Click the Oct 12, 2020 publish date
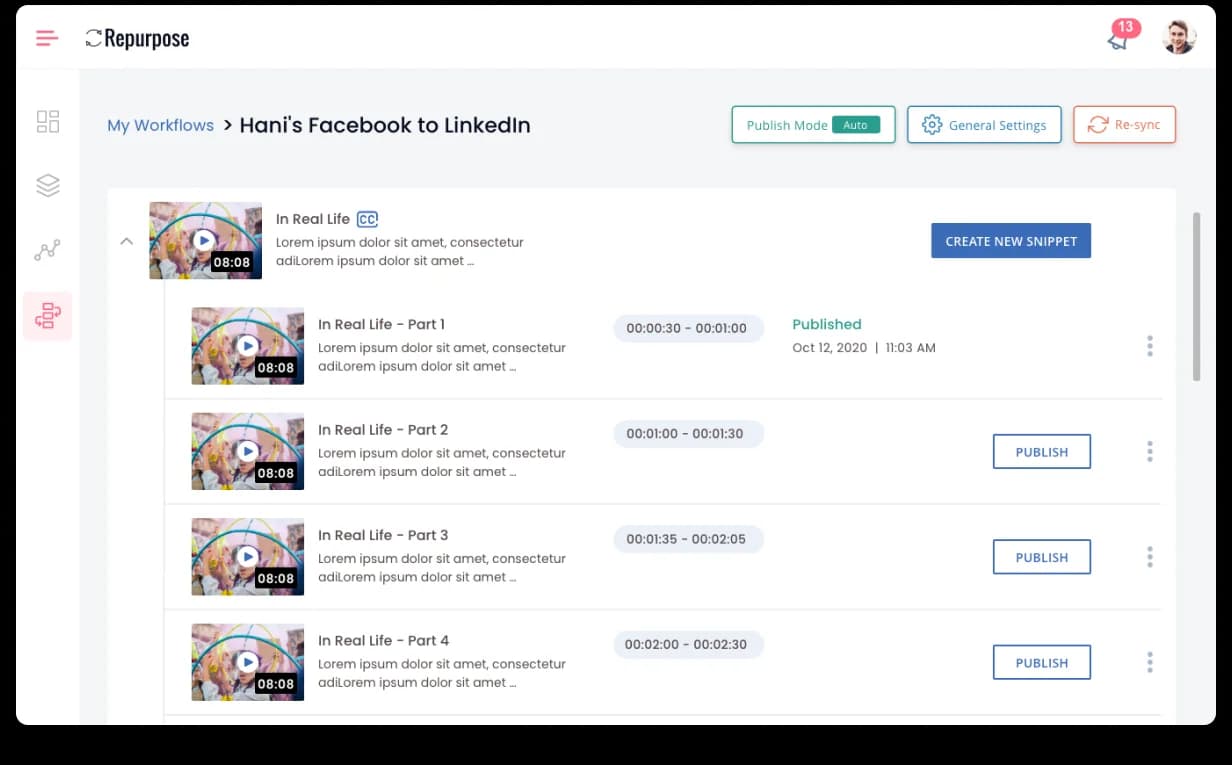 (829, 348)
